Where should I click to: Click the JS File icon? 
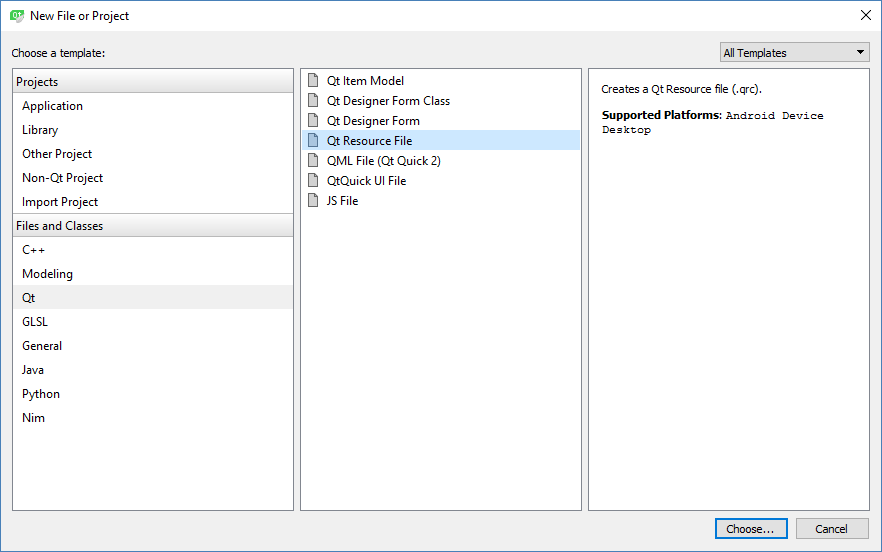tap(314, 201)
